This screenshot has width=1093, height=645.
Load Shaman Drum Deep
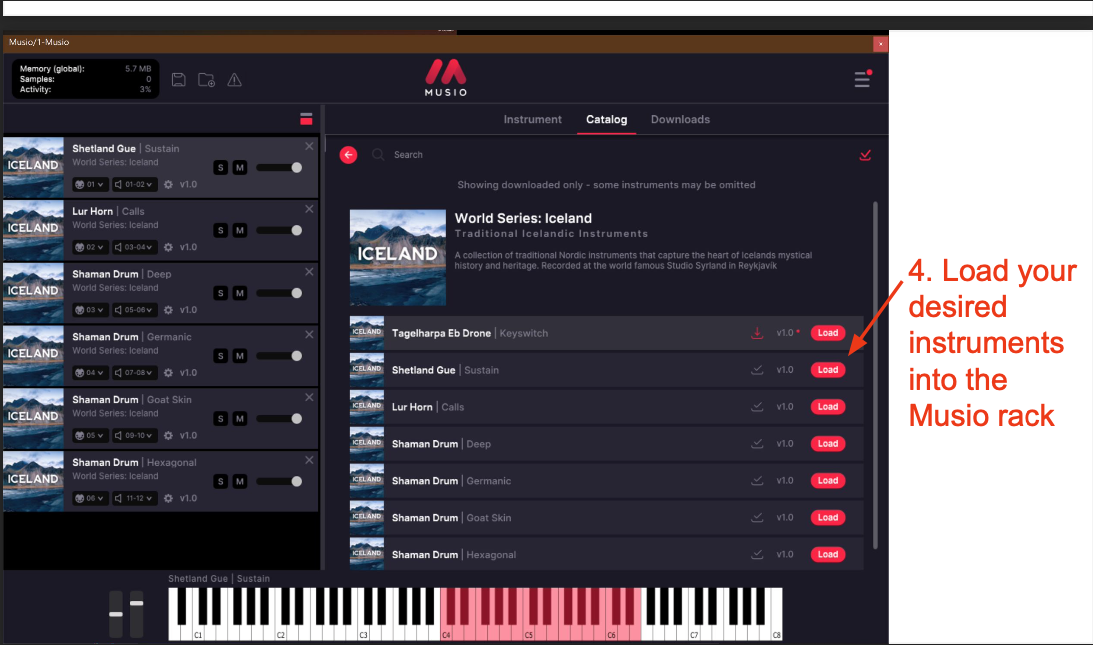click(x=828, y=443)
